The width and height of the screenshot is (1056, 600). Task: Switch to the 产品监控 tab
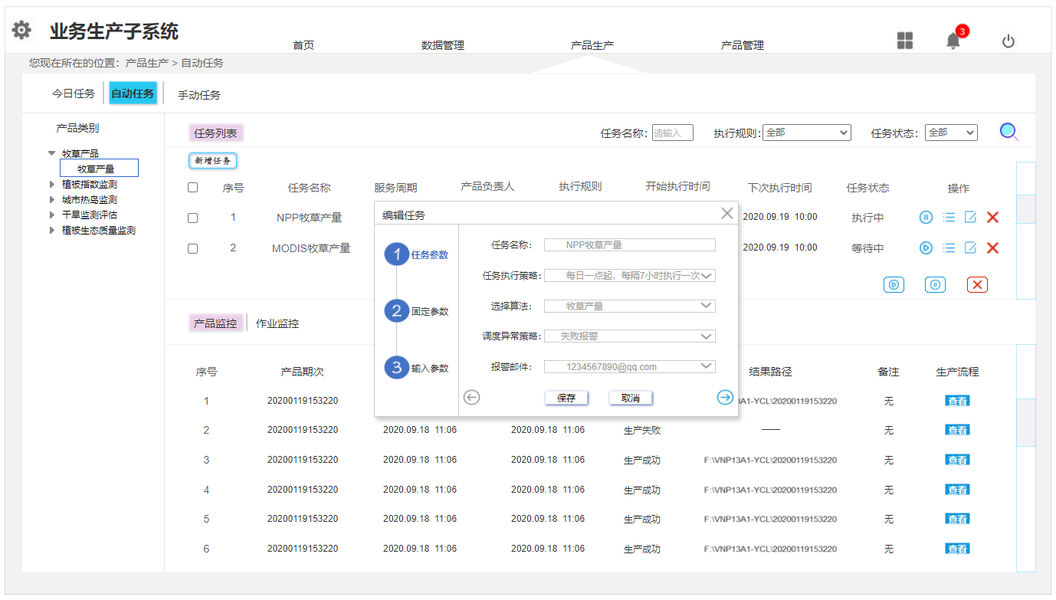click(215, 323)
